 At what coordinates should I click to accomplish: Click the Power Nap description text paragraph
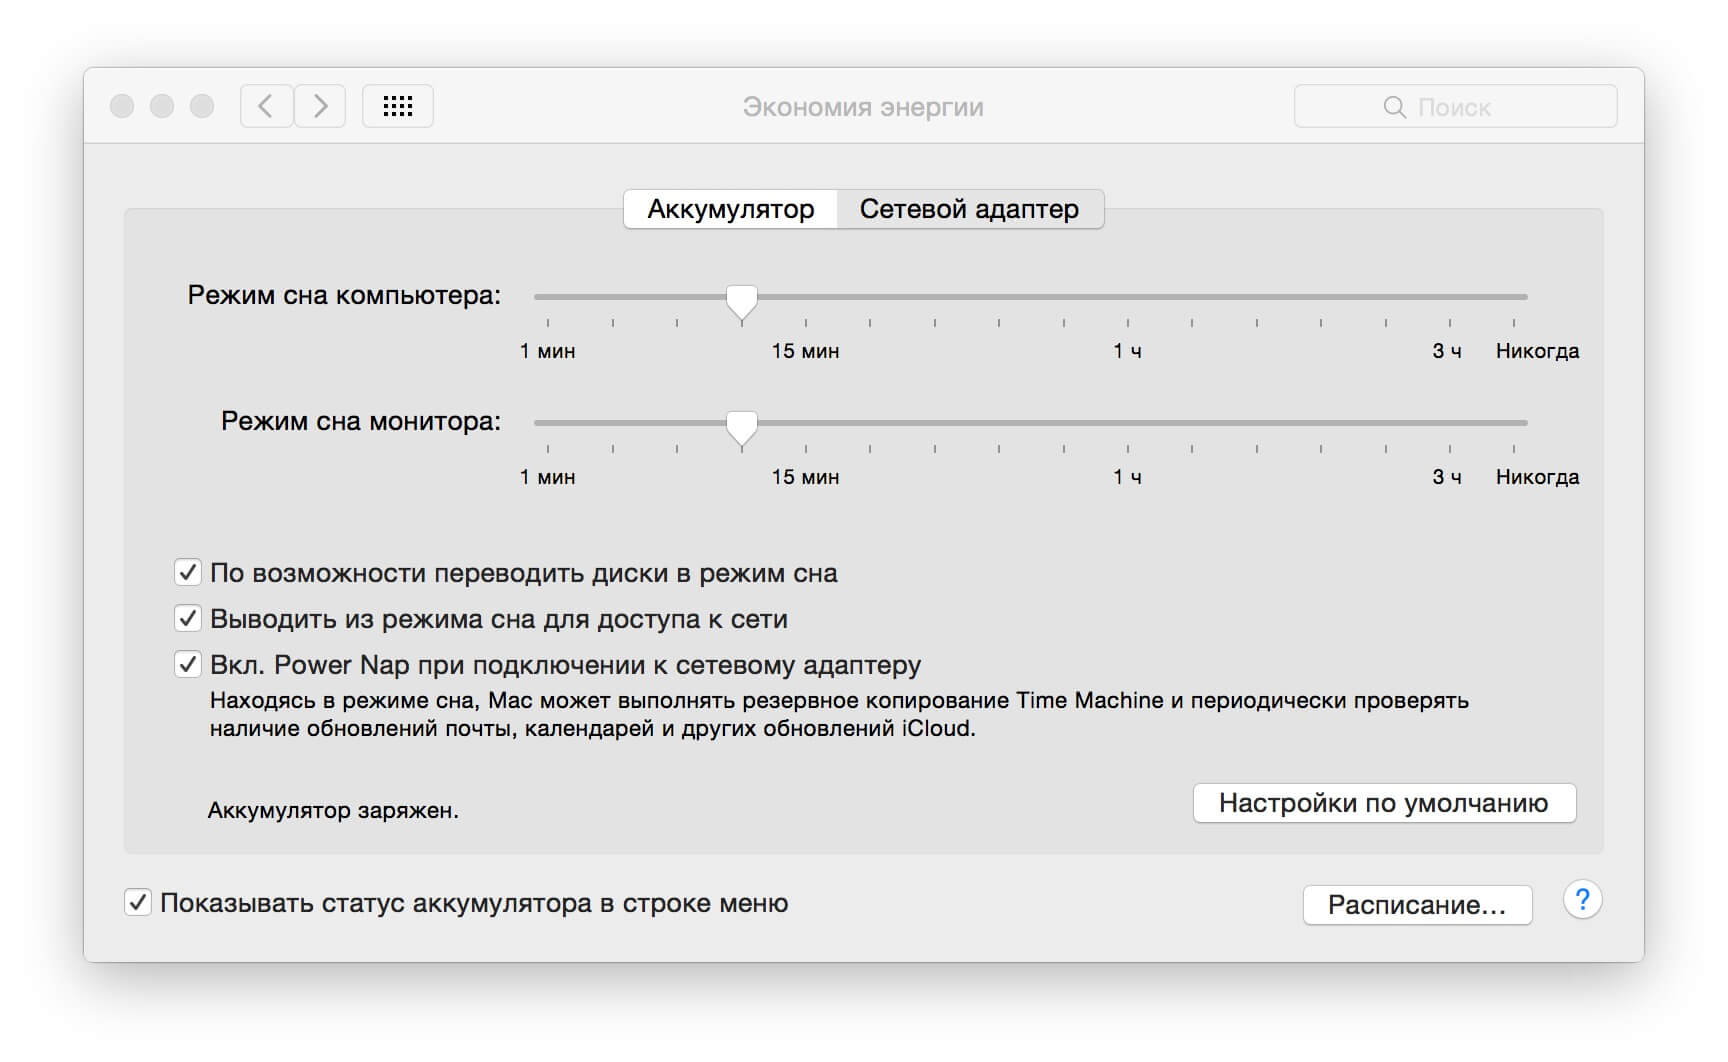(x=839, y=714)
